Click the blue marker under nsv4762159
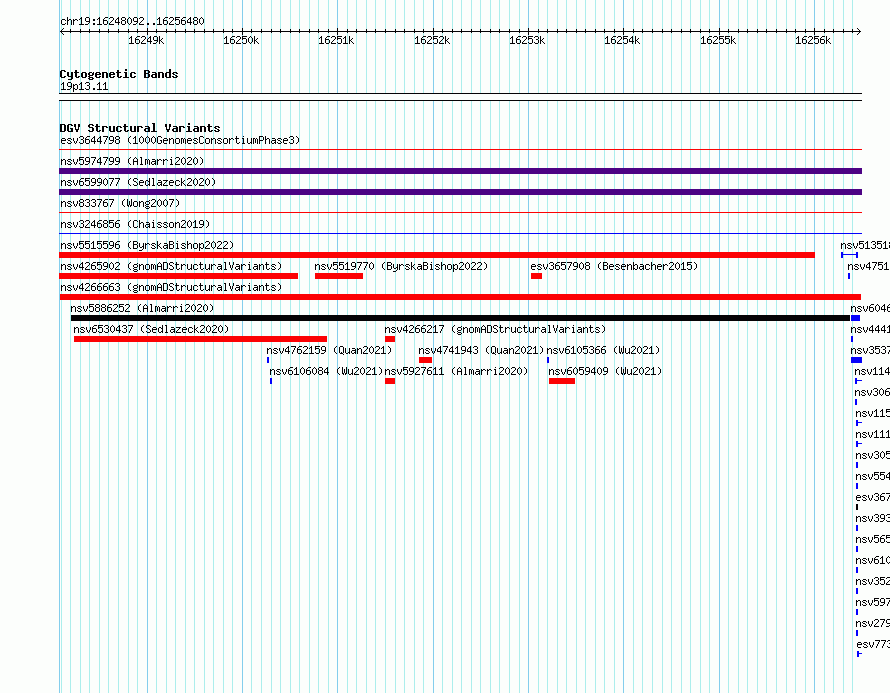 coord(268,360)
